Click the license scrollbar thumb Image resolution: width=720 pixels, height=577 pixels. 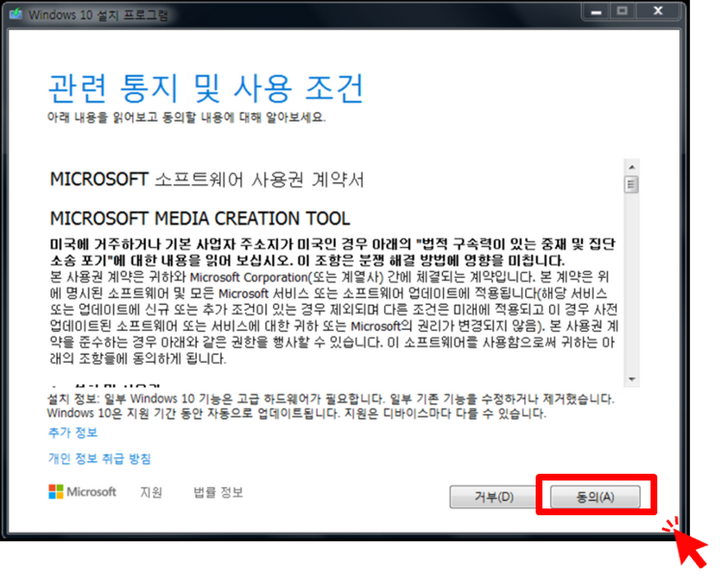click(x=632, y=185)
